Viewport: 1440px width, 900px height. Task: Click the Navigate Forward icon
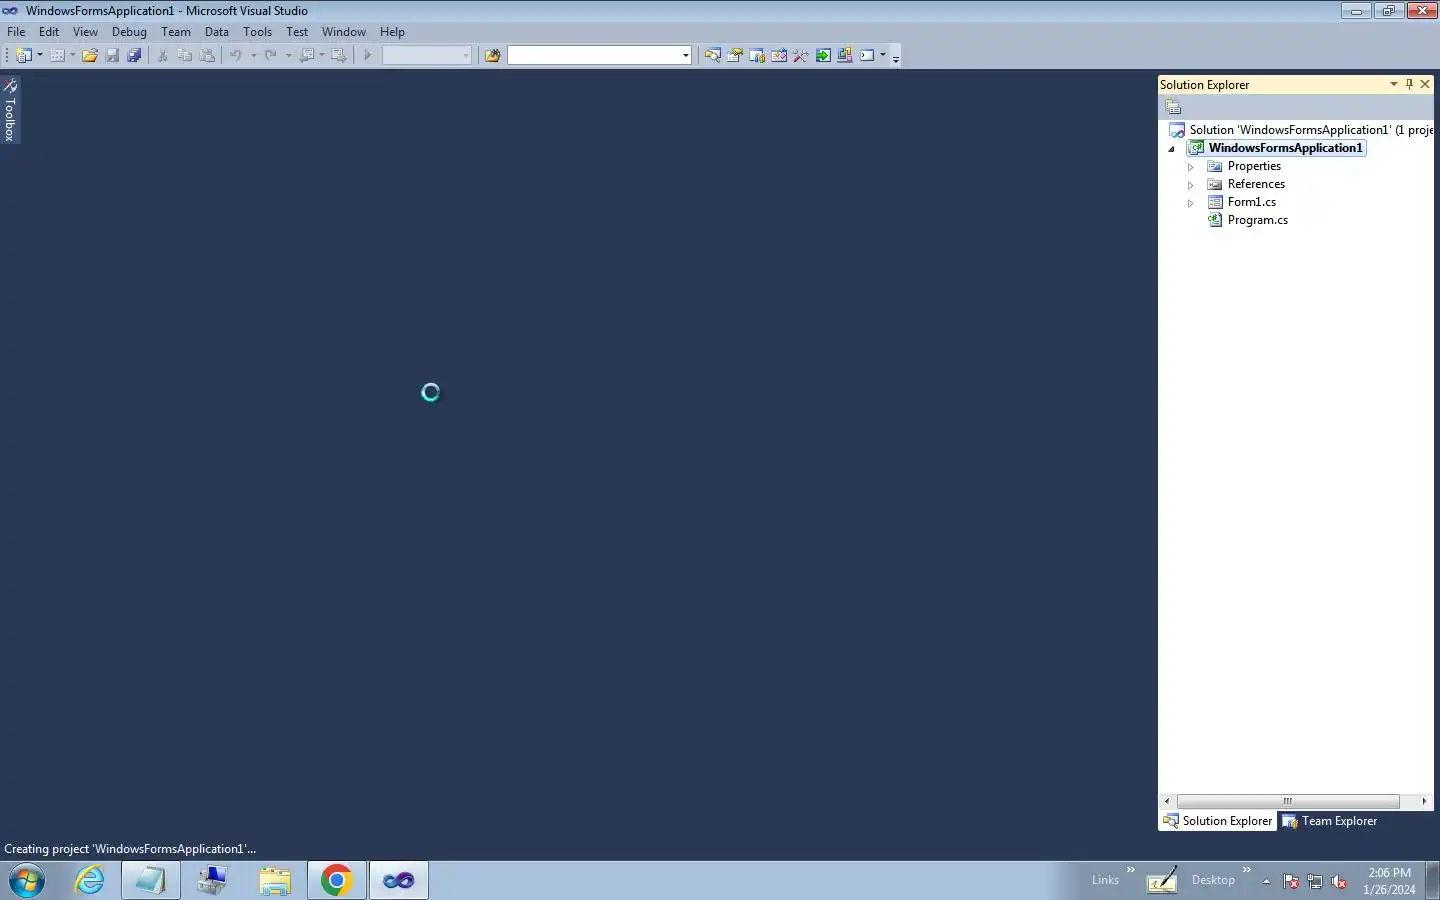click(x=339, y=55)
